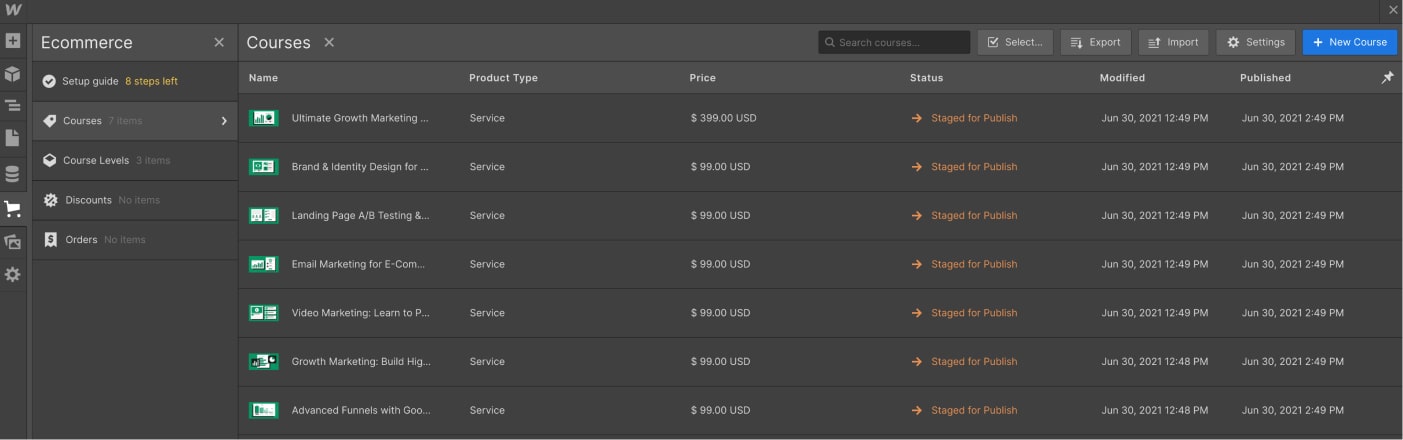Open the CMS database icon
Image resolution: width=1403 pixels, height=440 pixels.
[x=12, y=174]
